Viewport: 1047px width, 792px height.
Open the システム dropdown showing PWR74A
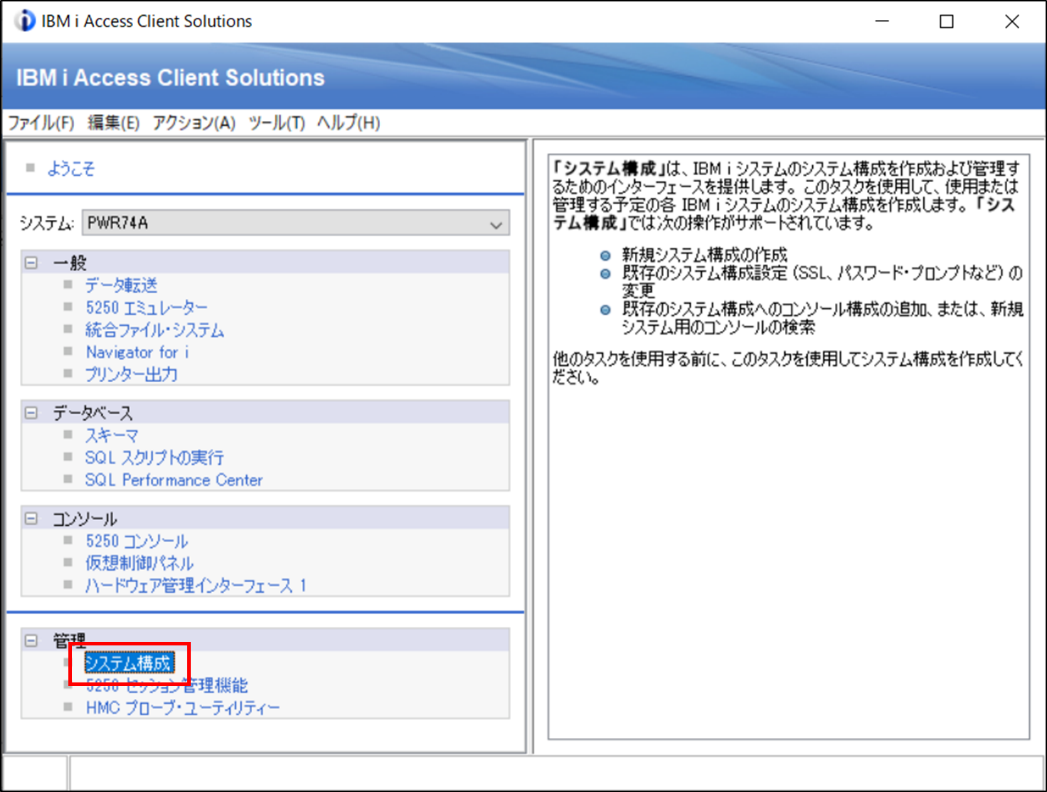(295, 223)
